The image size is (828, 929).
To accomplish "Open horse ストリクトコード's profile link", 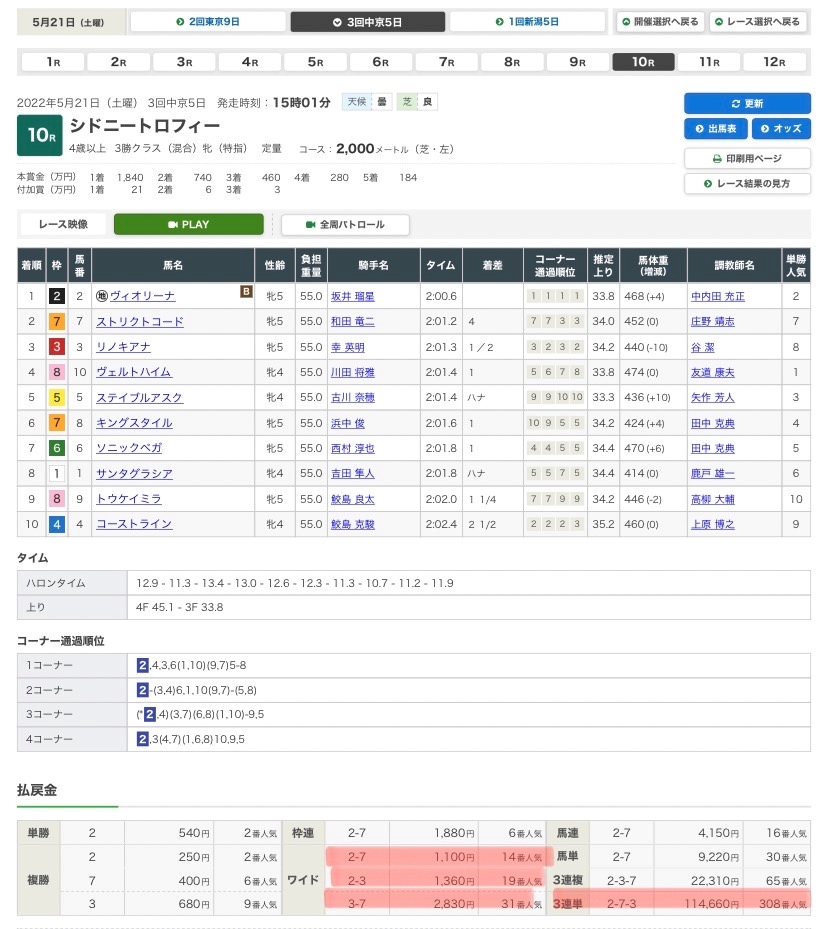I will [x=139, y=322].
